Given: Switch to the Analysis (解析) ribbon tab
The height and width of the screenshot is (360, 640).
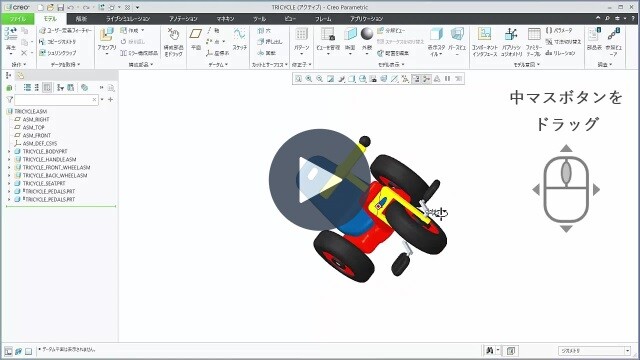Looking at the screenshot, I should 81,19.
